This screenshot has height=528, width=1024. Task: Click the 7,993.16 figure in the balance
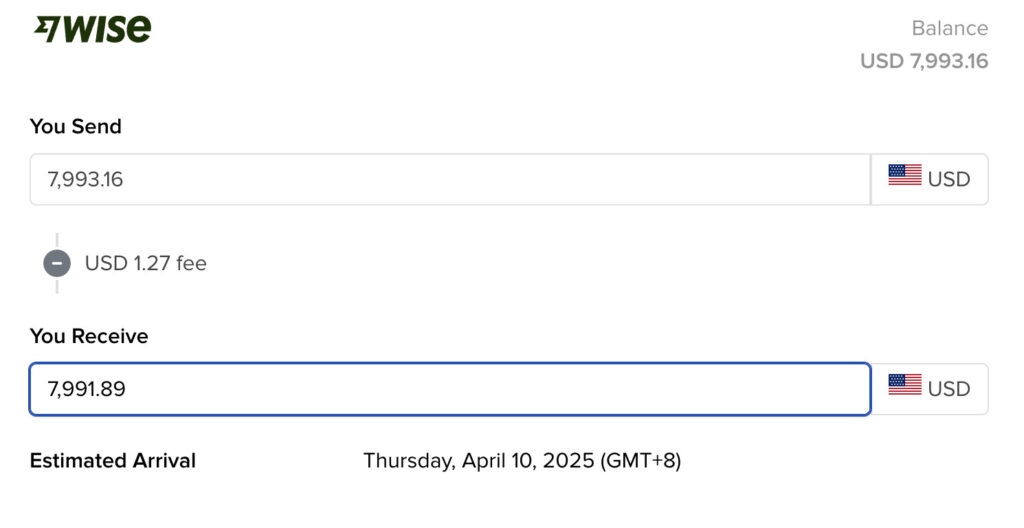tap(948, 61)
